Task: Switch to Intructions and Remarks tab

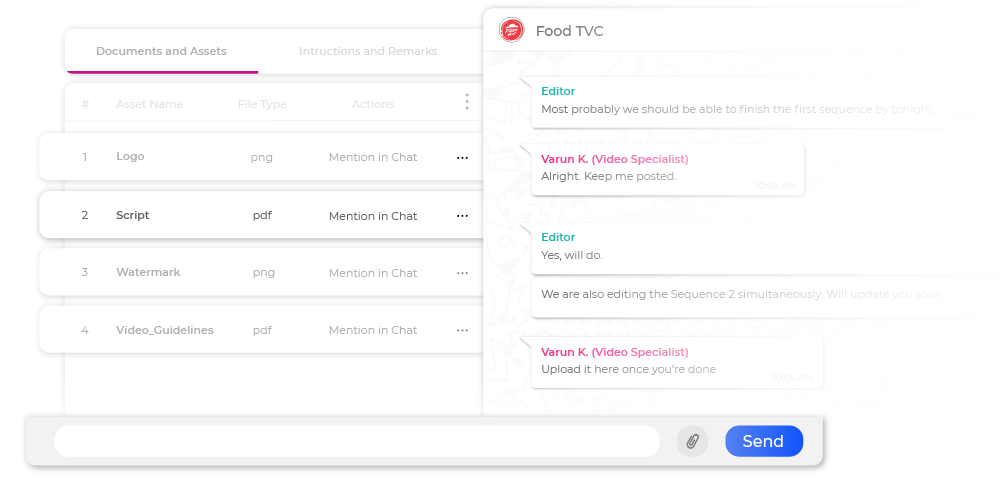Action: pyautogui.click(x=368, y=51)
